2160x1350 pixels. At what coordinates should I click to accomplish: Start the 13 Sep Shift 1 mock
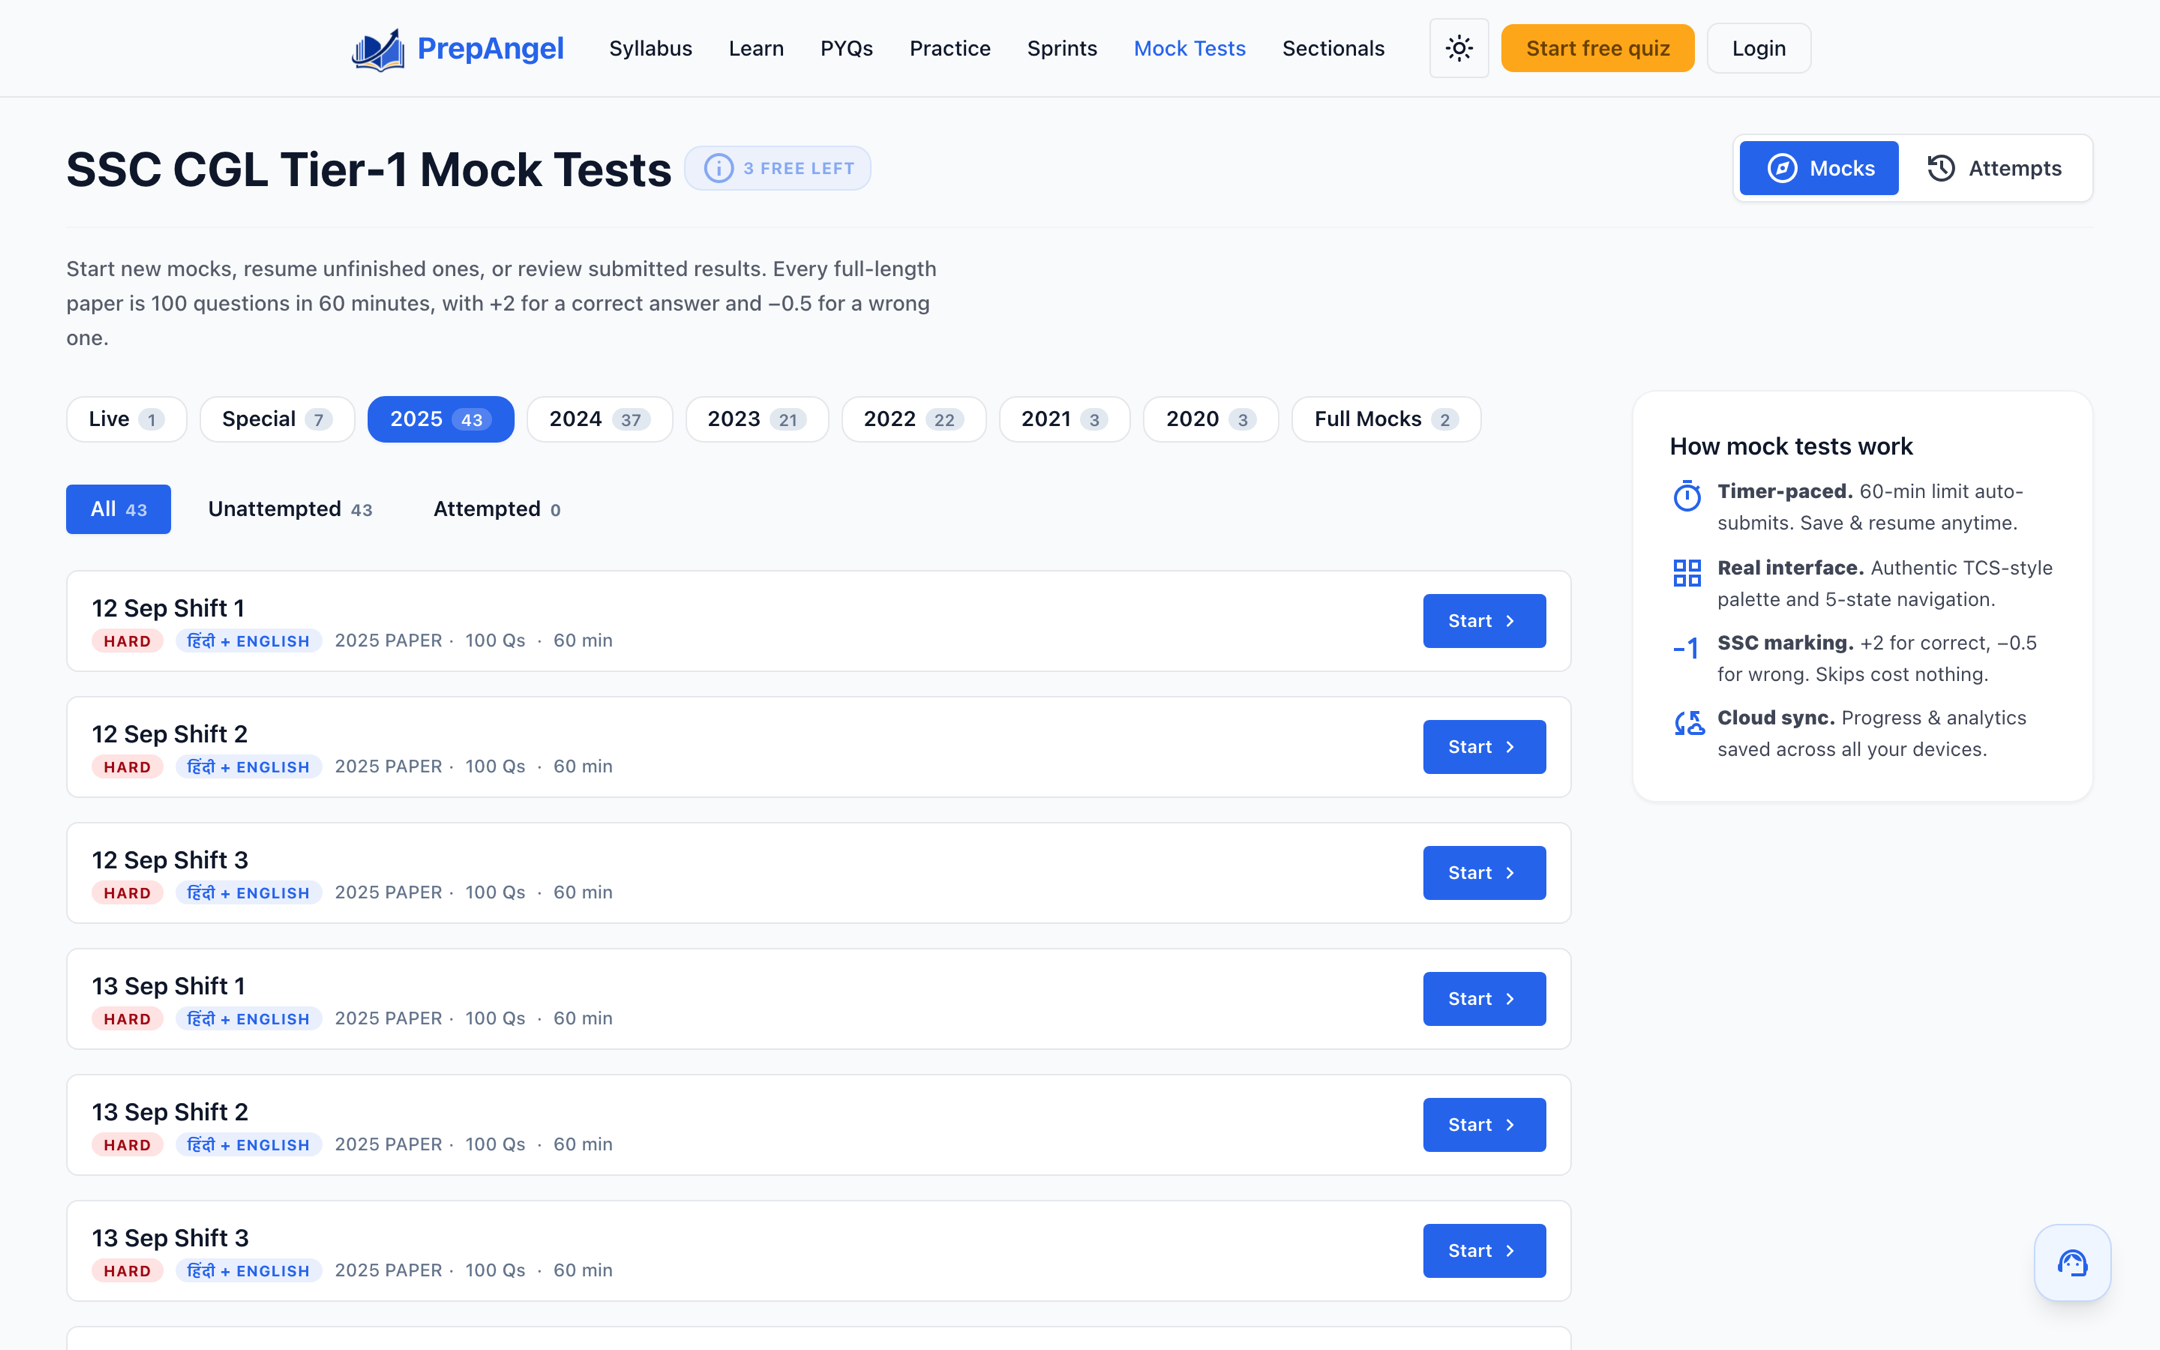click(1484, 999)
